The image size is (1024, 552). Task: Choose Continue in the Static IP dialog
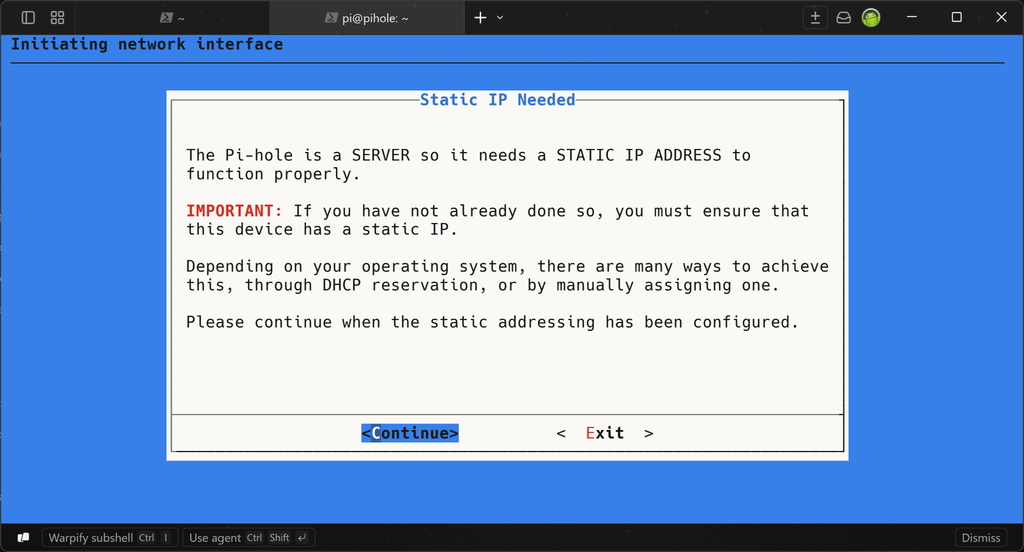410,433
